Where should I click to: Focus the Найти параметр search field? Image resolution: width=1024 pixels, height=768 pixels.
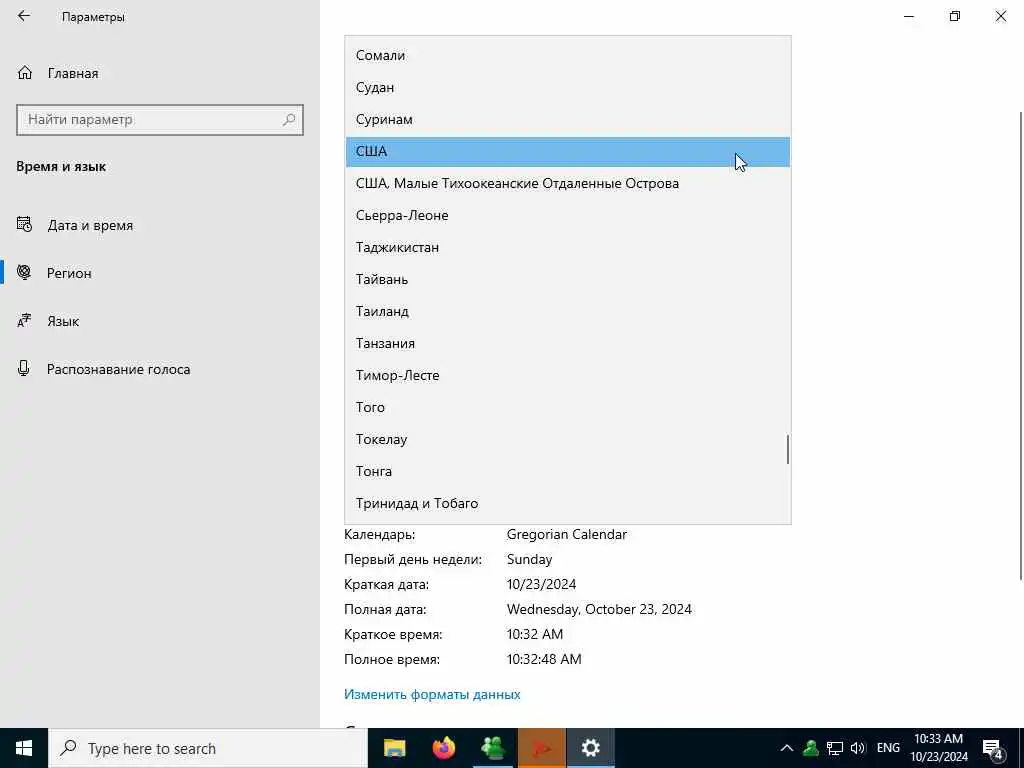point(160,120)
